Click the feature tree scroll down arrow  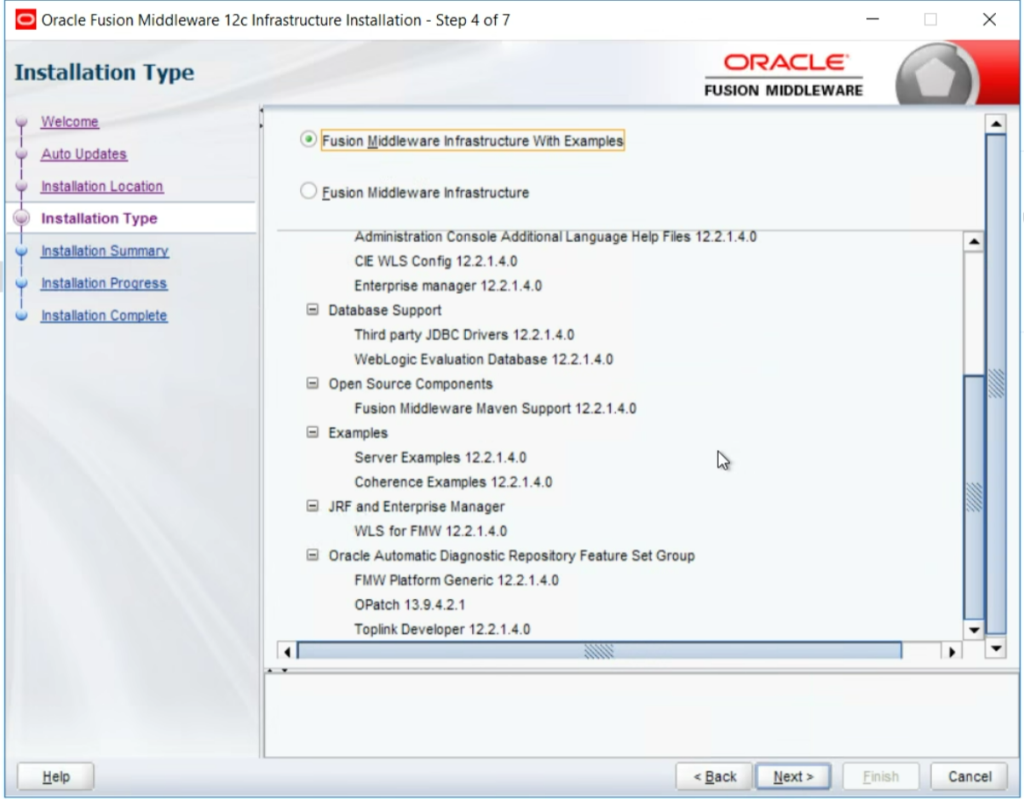coord(974,630)
